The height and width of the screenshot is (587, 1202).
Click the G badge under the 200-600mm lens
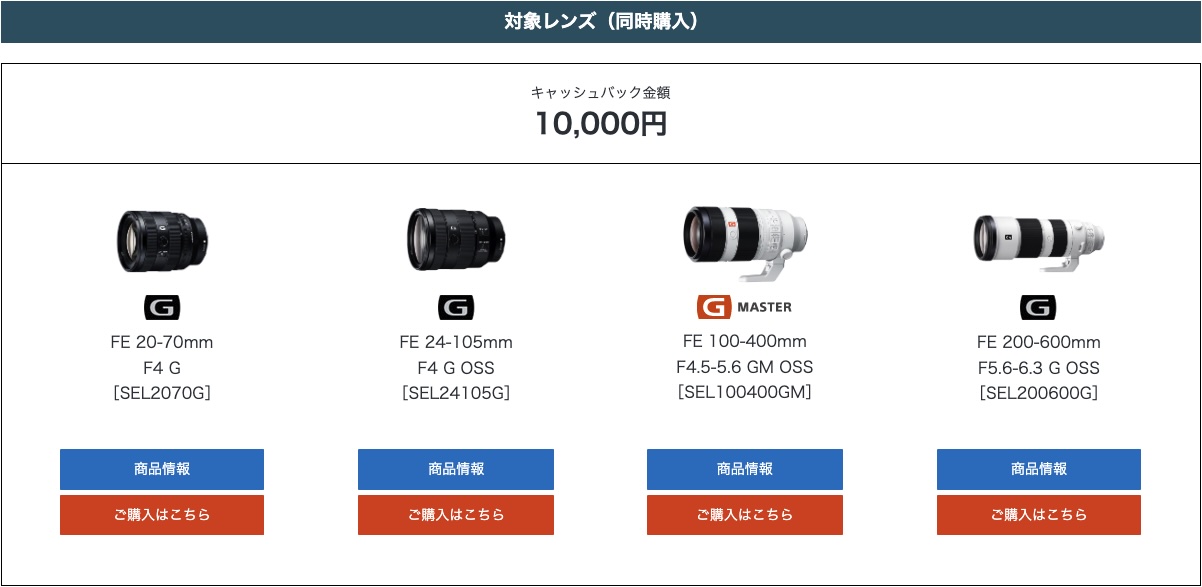pos(1039,308)
